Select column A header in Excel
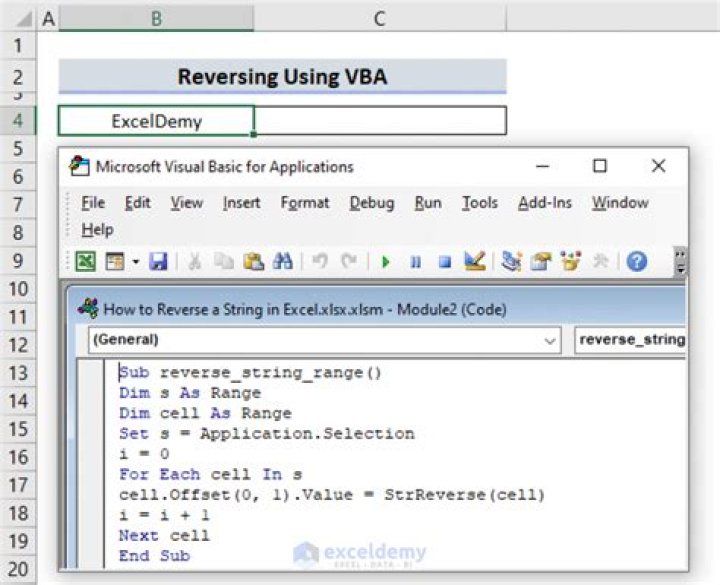This screenshot has height=585, width=720. pyautogui.click(x=48, y=19)
